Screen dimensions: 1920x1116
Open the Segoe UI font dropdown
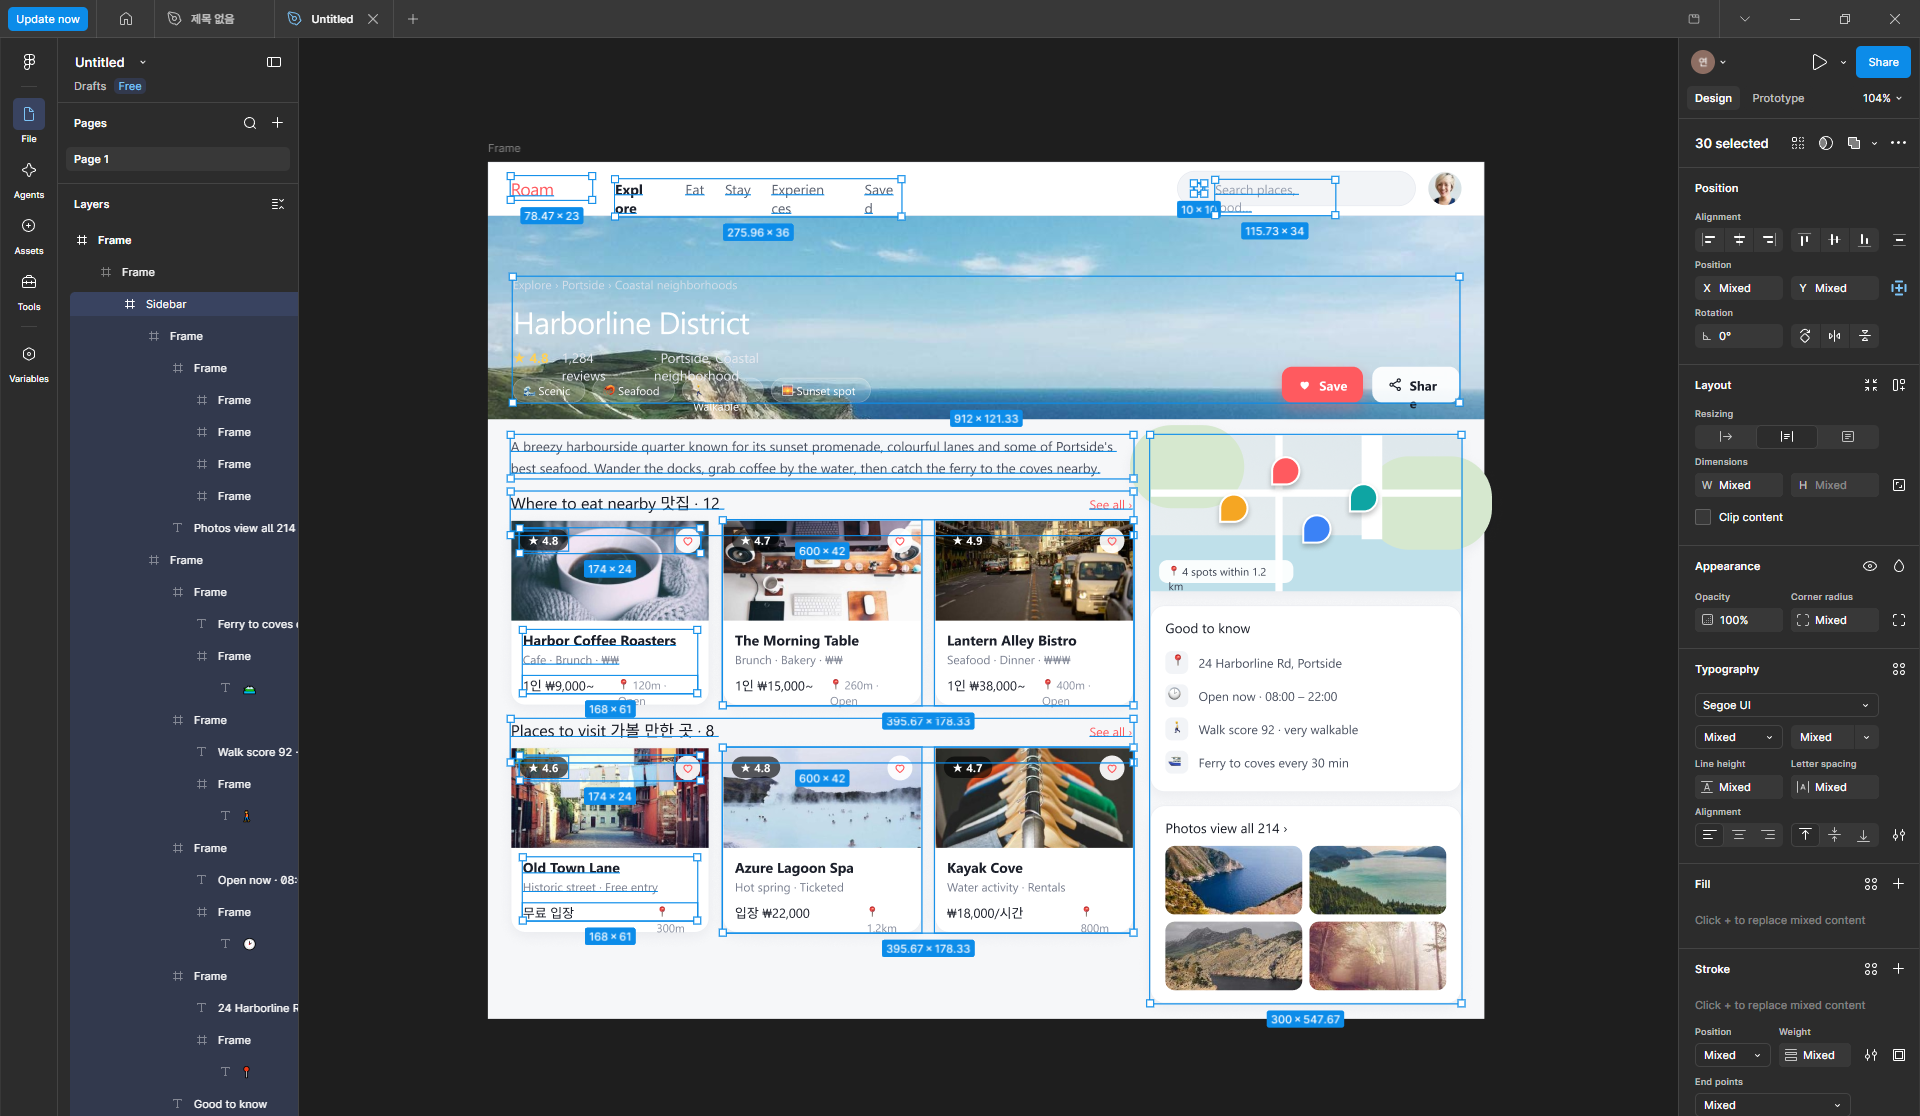1786,705
